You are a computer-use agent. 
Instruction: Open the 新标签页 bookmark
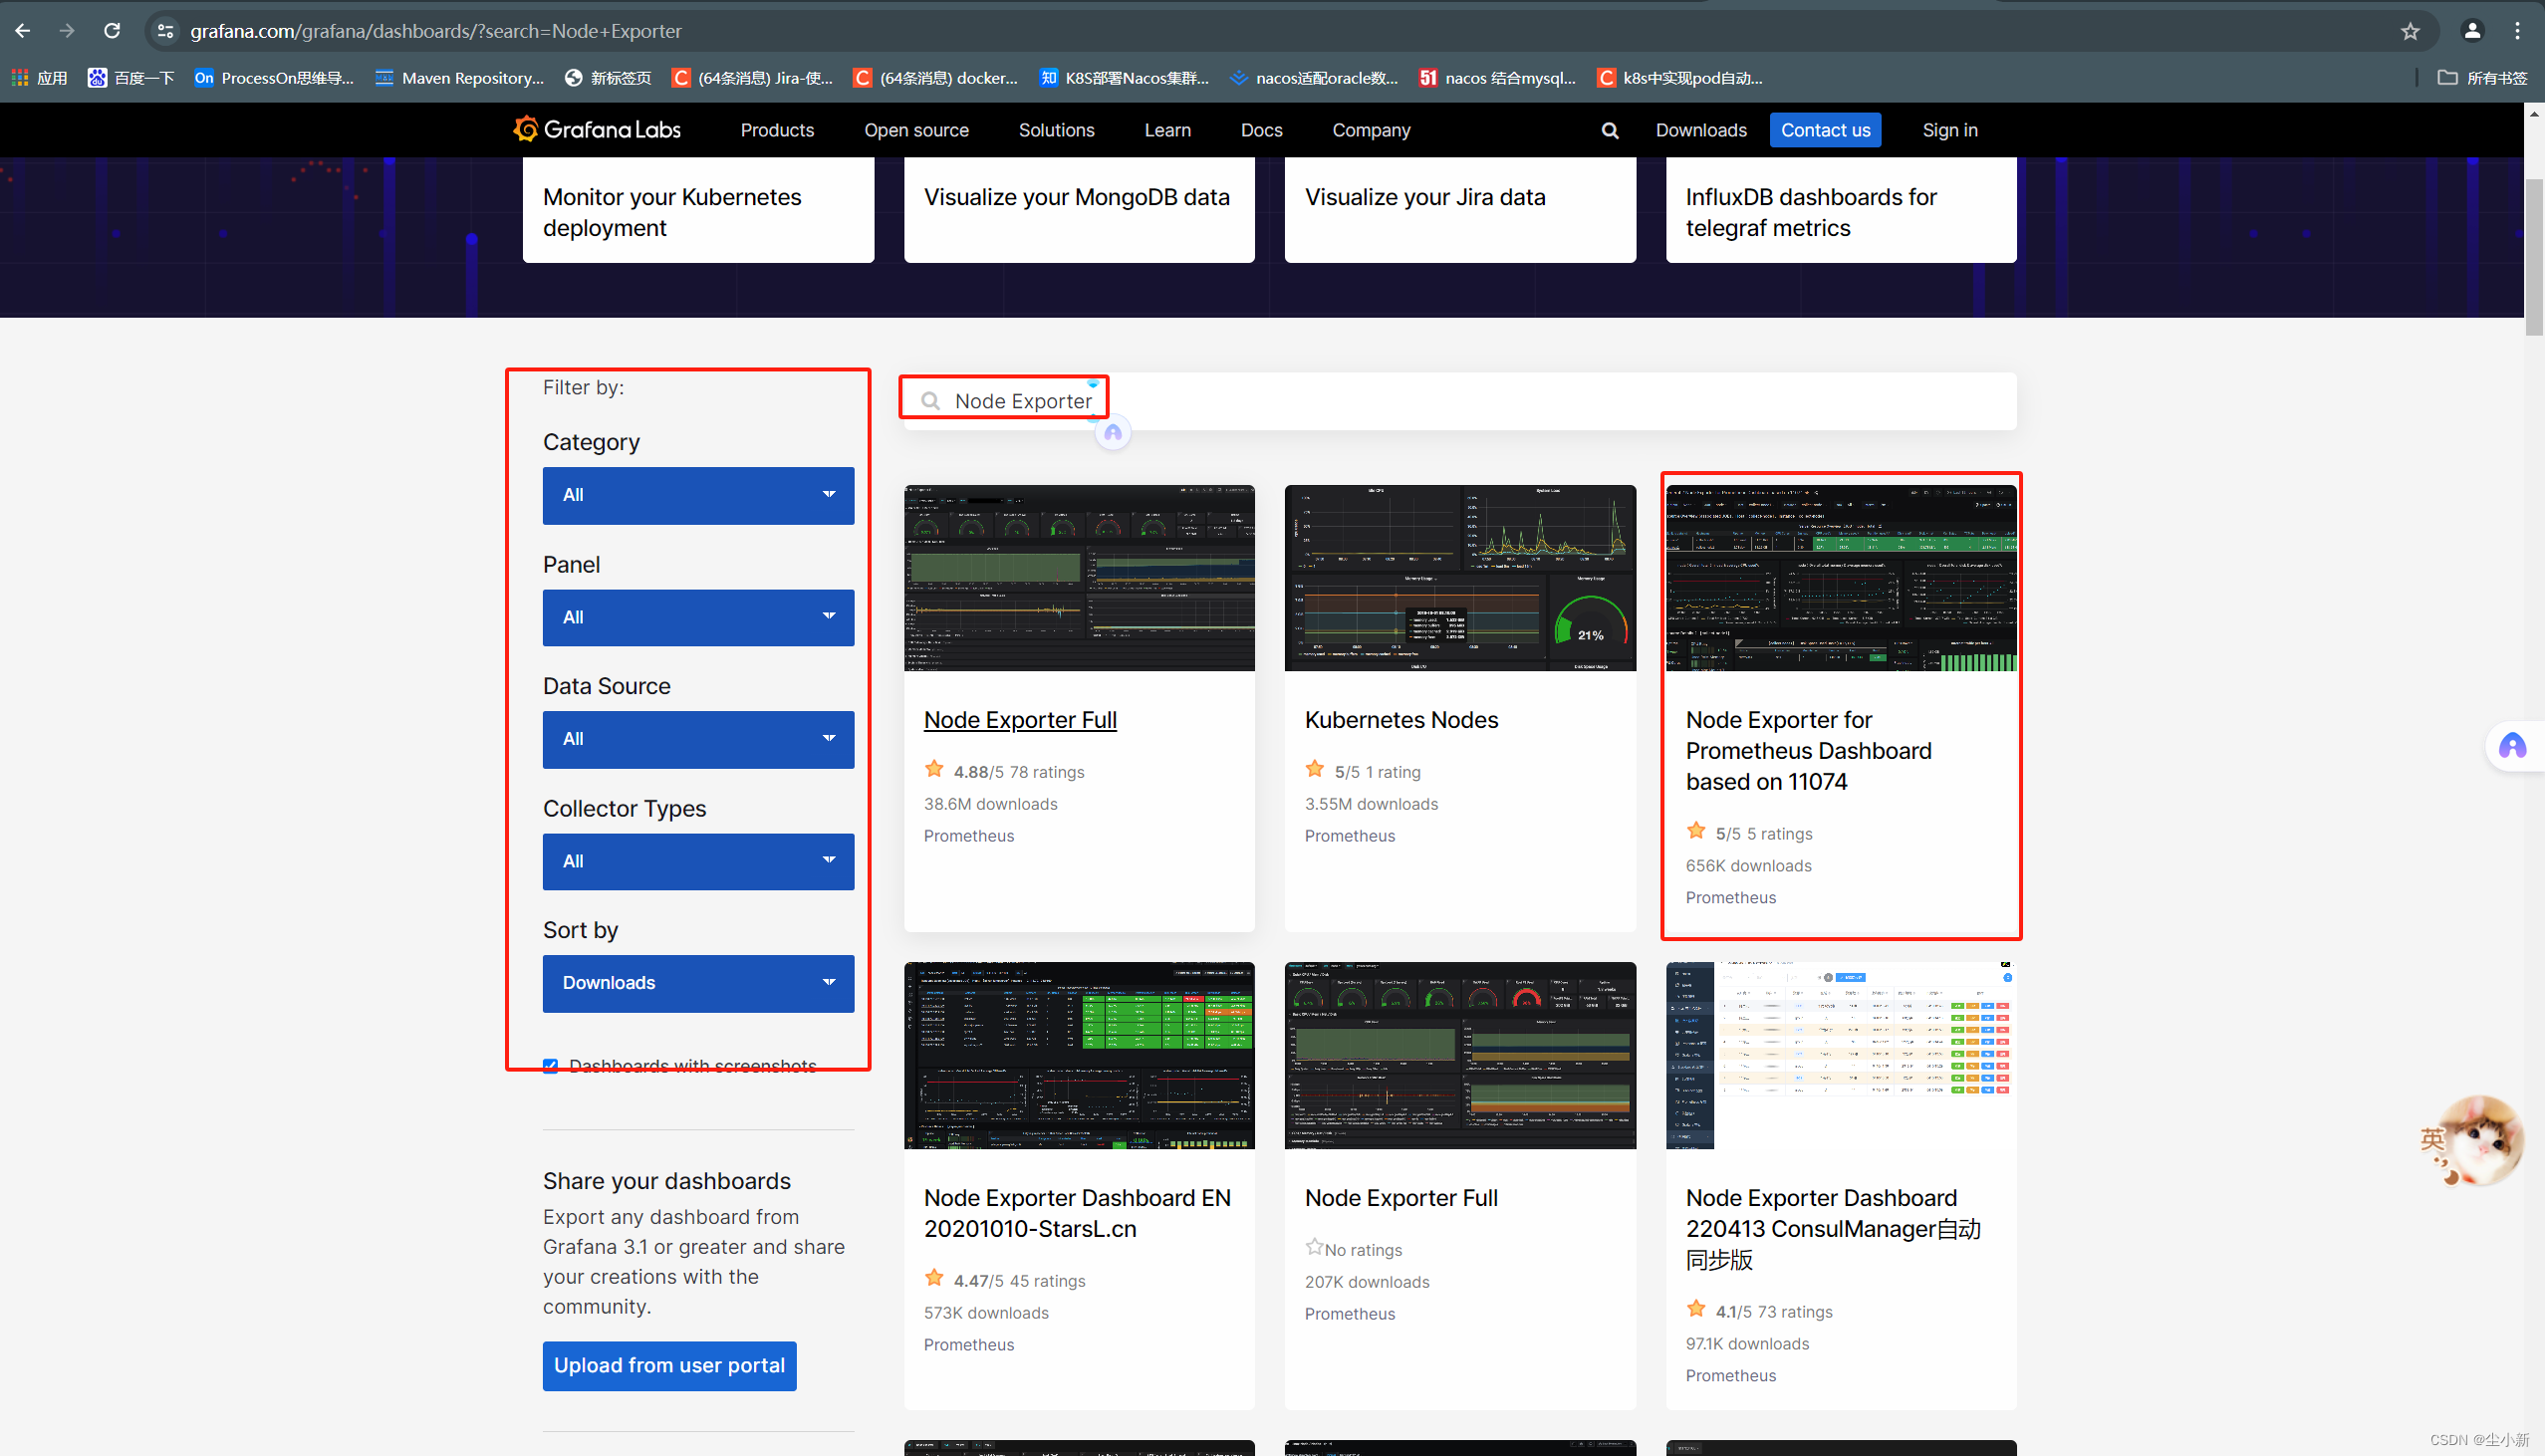click(608, 78)
